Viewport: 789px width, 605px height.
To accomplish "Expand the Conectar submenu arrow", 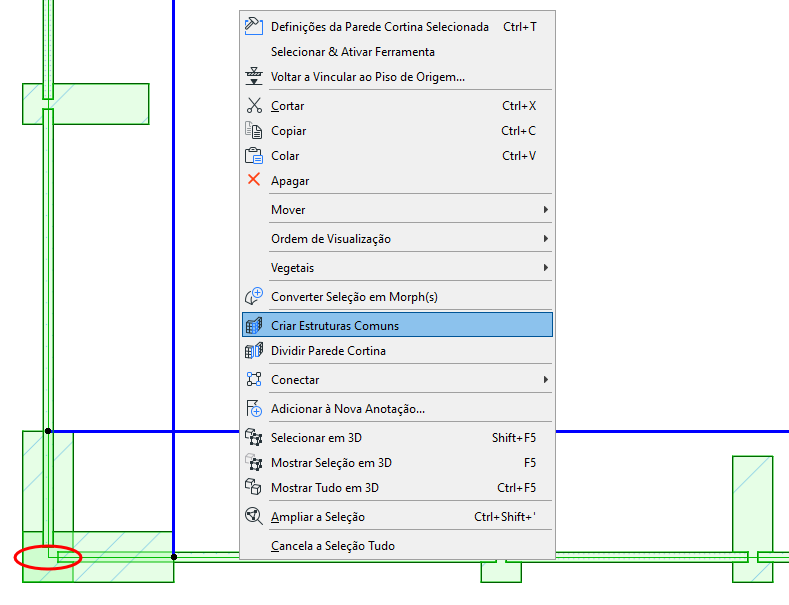I will [x=545, y=380].
